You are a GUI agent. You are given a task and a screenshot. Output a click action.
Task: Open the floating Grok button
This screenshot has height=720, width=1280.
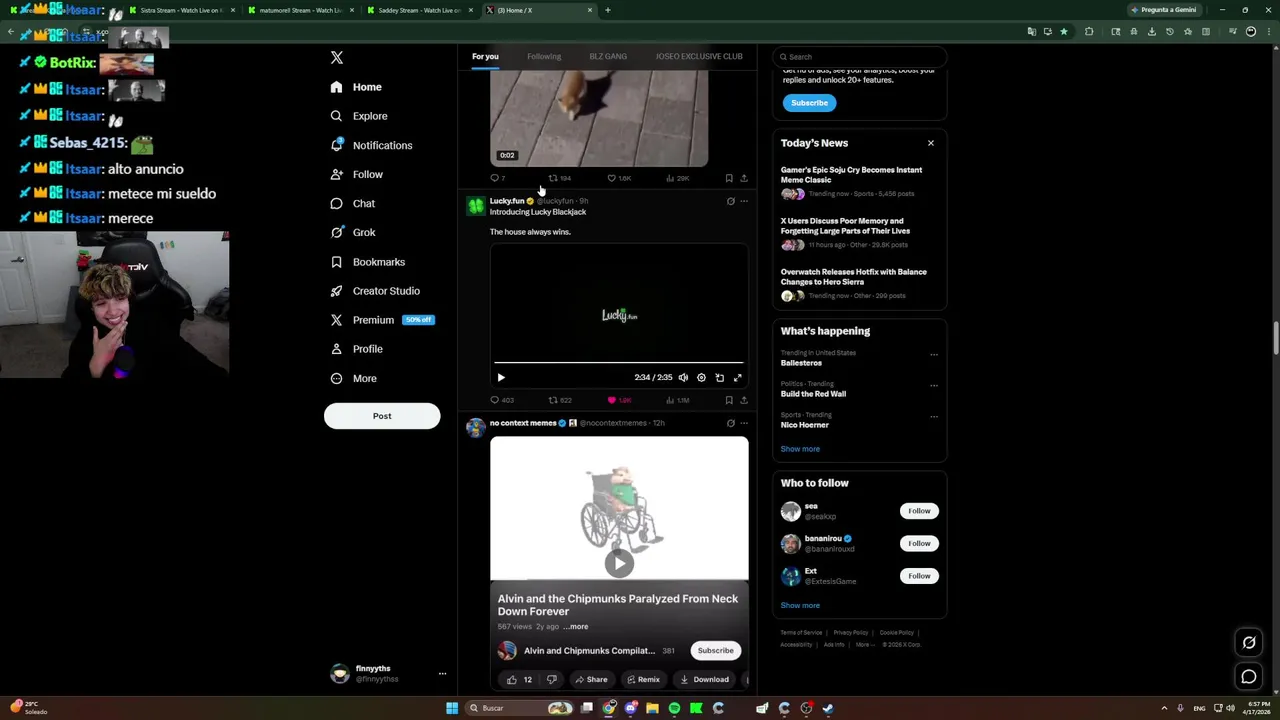[1249, 643]
